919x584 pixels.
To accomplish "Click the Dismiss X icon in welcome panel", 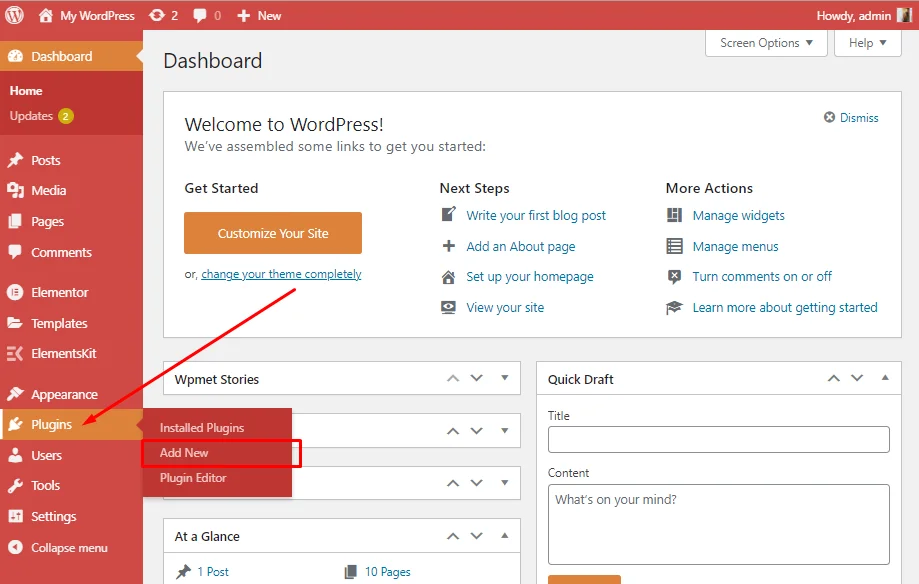I will coord(829,117).
